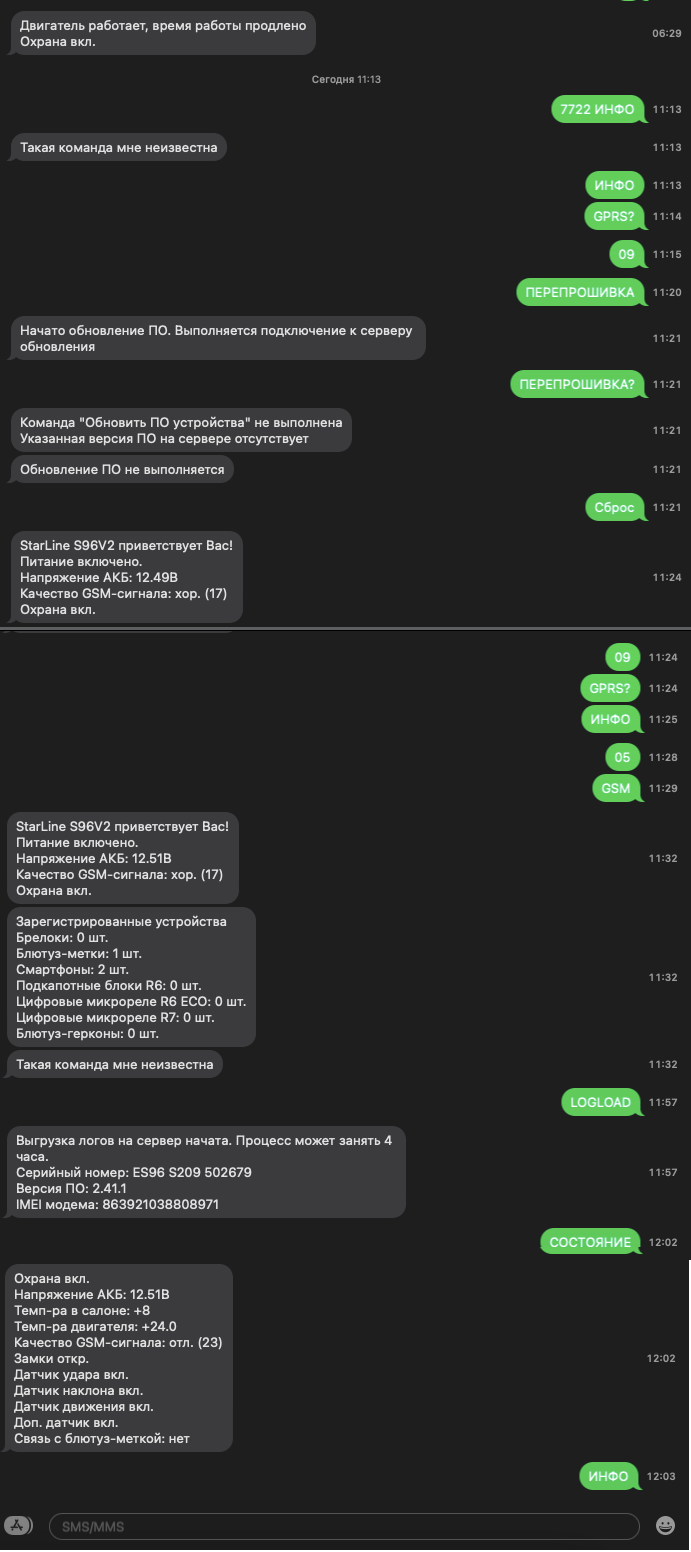Viewport: 691px width, 1552px height.
Task: Click the "Сегодня 11:13" date separator
Action: (x=346, y=79)
